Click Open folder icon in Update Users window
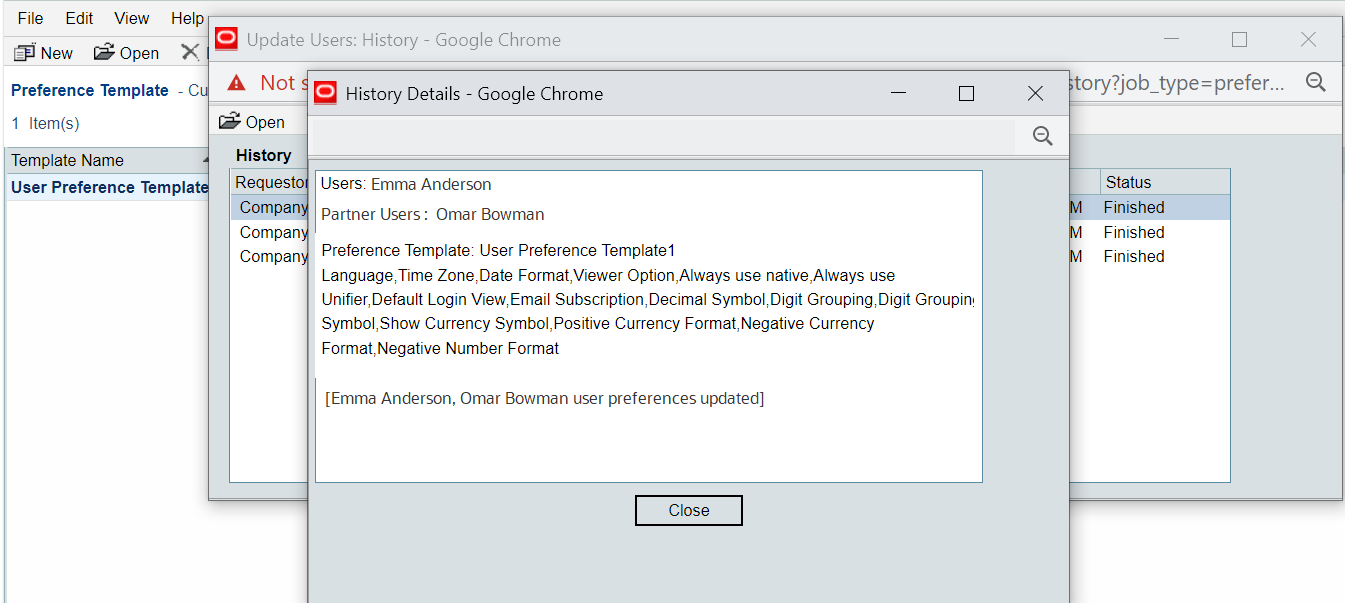 coord(230,121)
